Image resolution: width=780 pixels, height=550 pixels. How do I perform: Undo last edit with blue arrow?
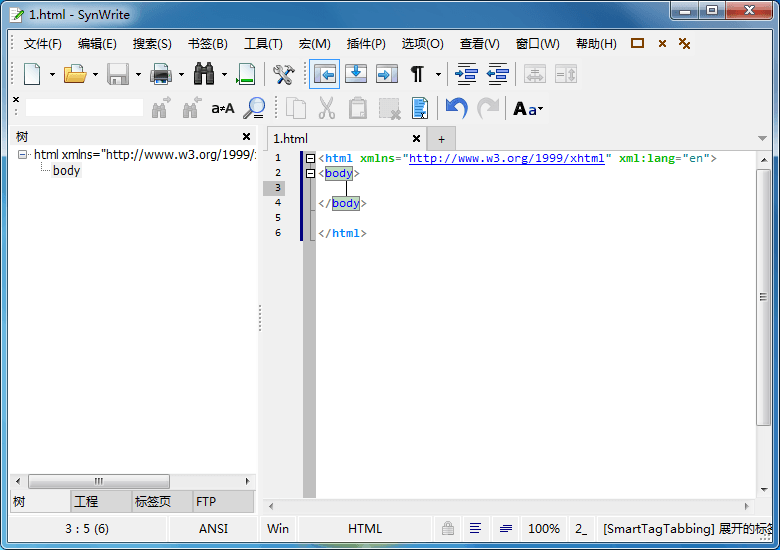tap(457, 108)
